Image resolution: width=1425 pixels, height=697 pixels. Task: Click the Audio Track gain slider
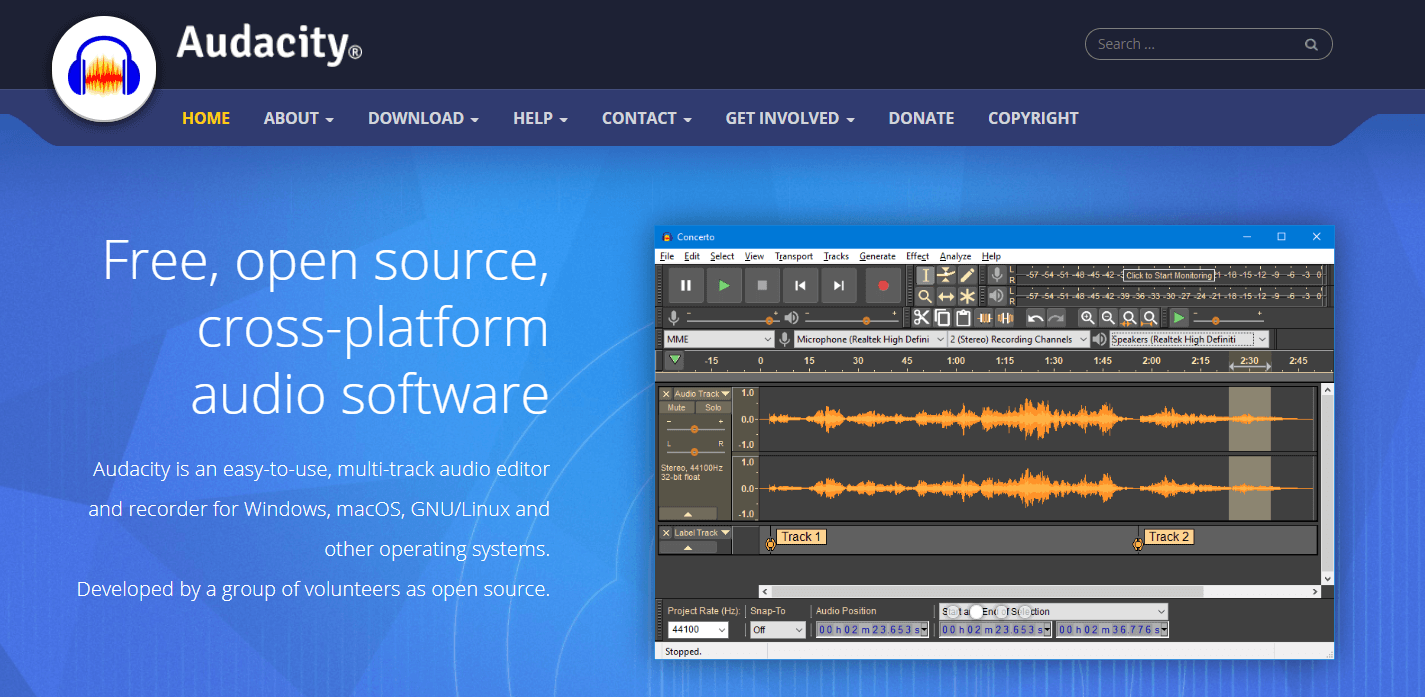pos(694,428)
